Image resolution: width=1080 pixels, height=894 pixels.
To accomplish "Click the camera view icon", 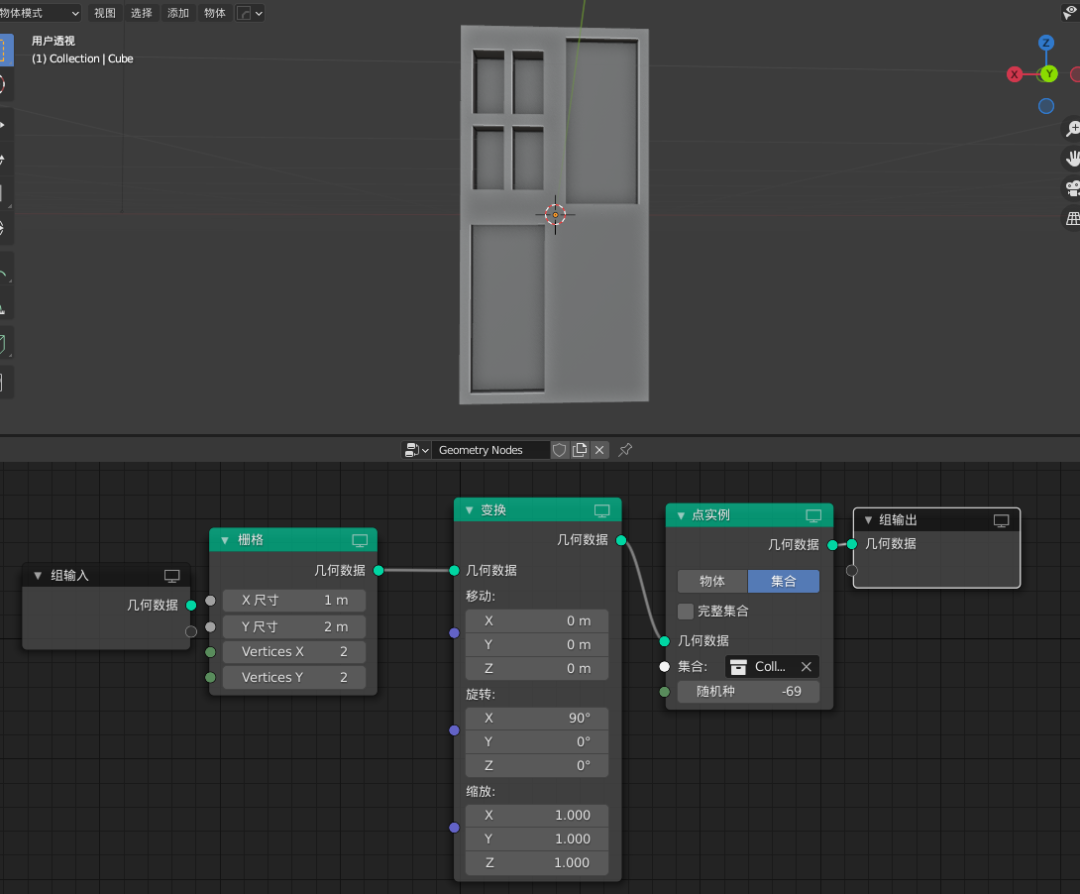I will tap(1071, 188).
